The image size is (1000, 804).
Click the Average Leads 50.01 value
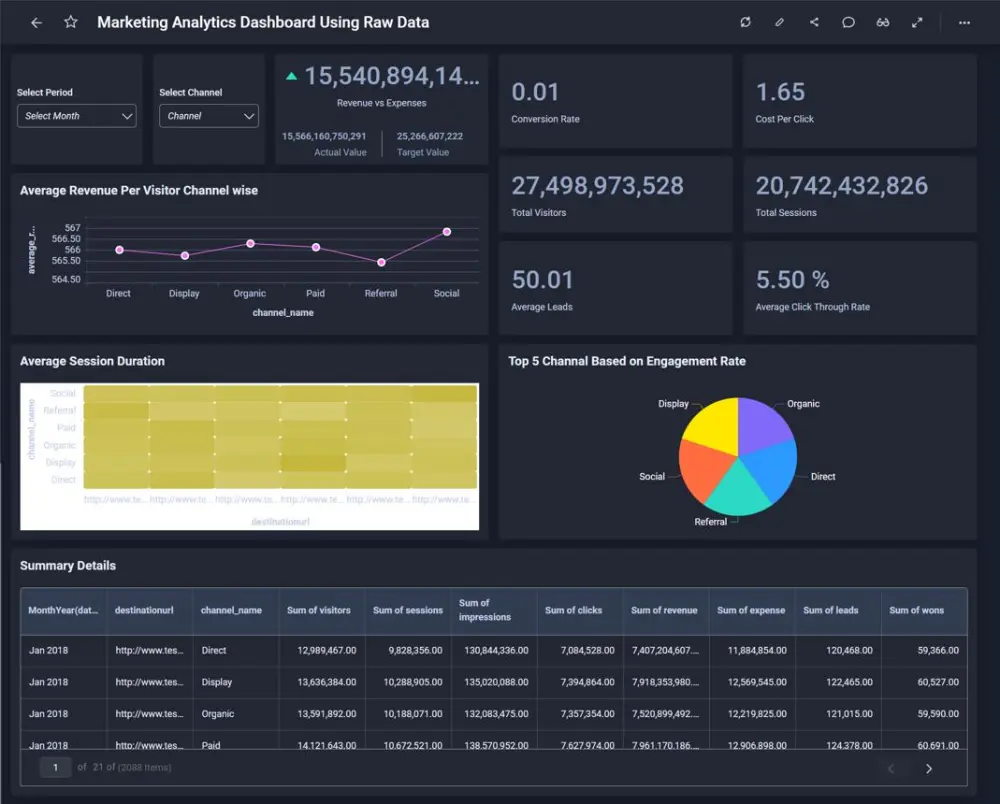tap(543, 280)
